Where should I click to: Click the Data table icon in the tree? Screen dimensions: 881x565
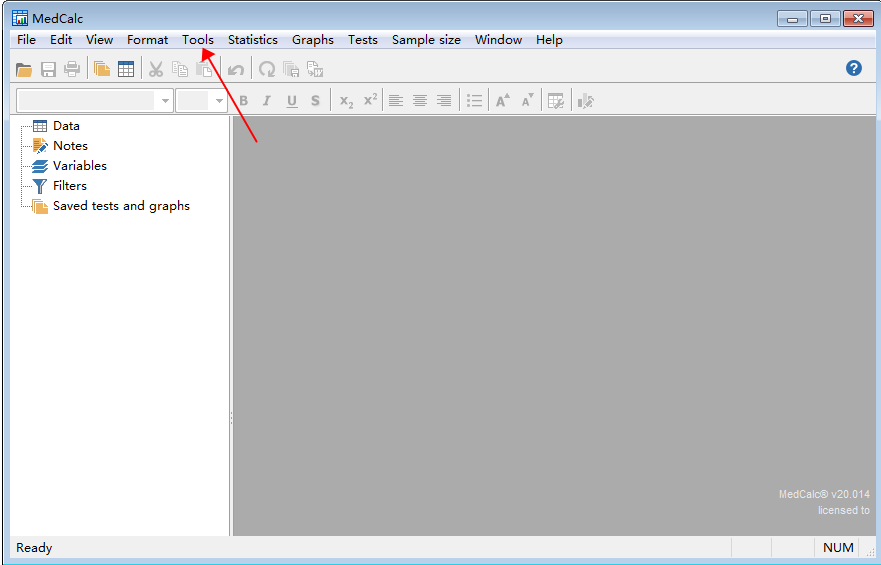tap(40, 126)
